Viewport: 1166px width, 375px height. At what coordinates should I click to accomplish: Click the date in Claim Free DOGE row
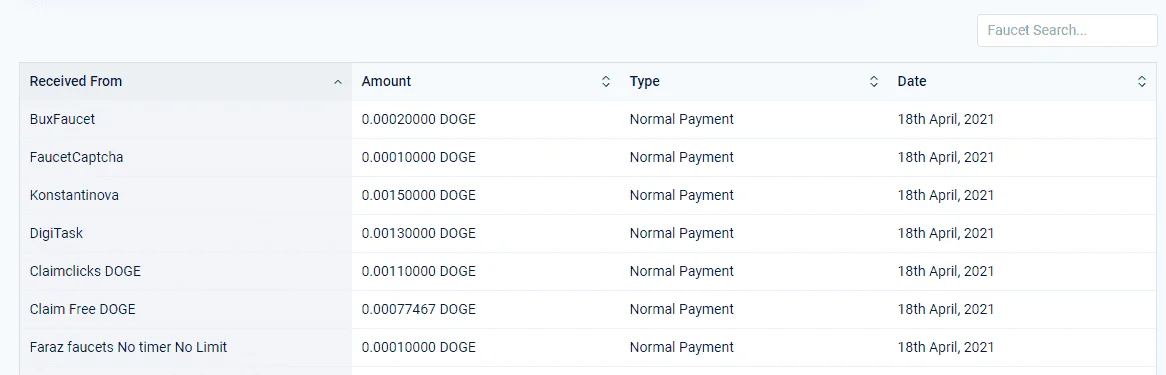pos(946,309)
